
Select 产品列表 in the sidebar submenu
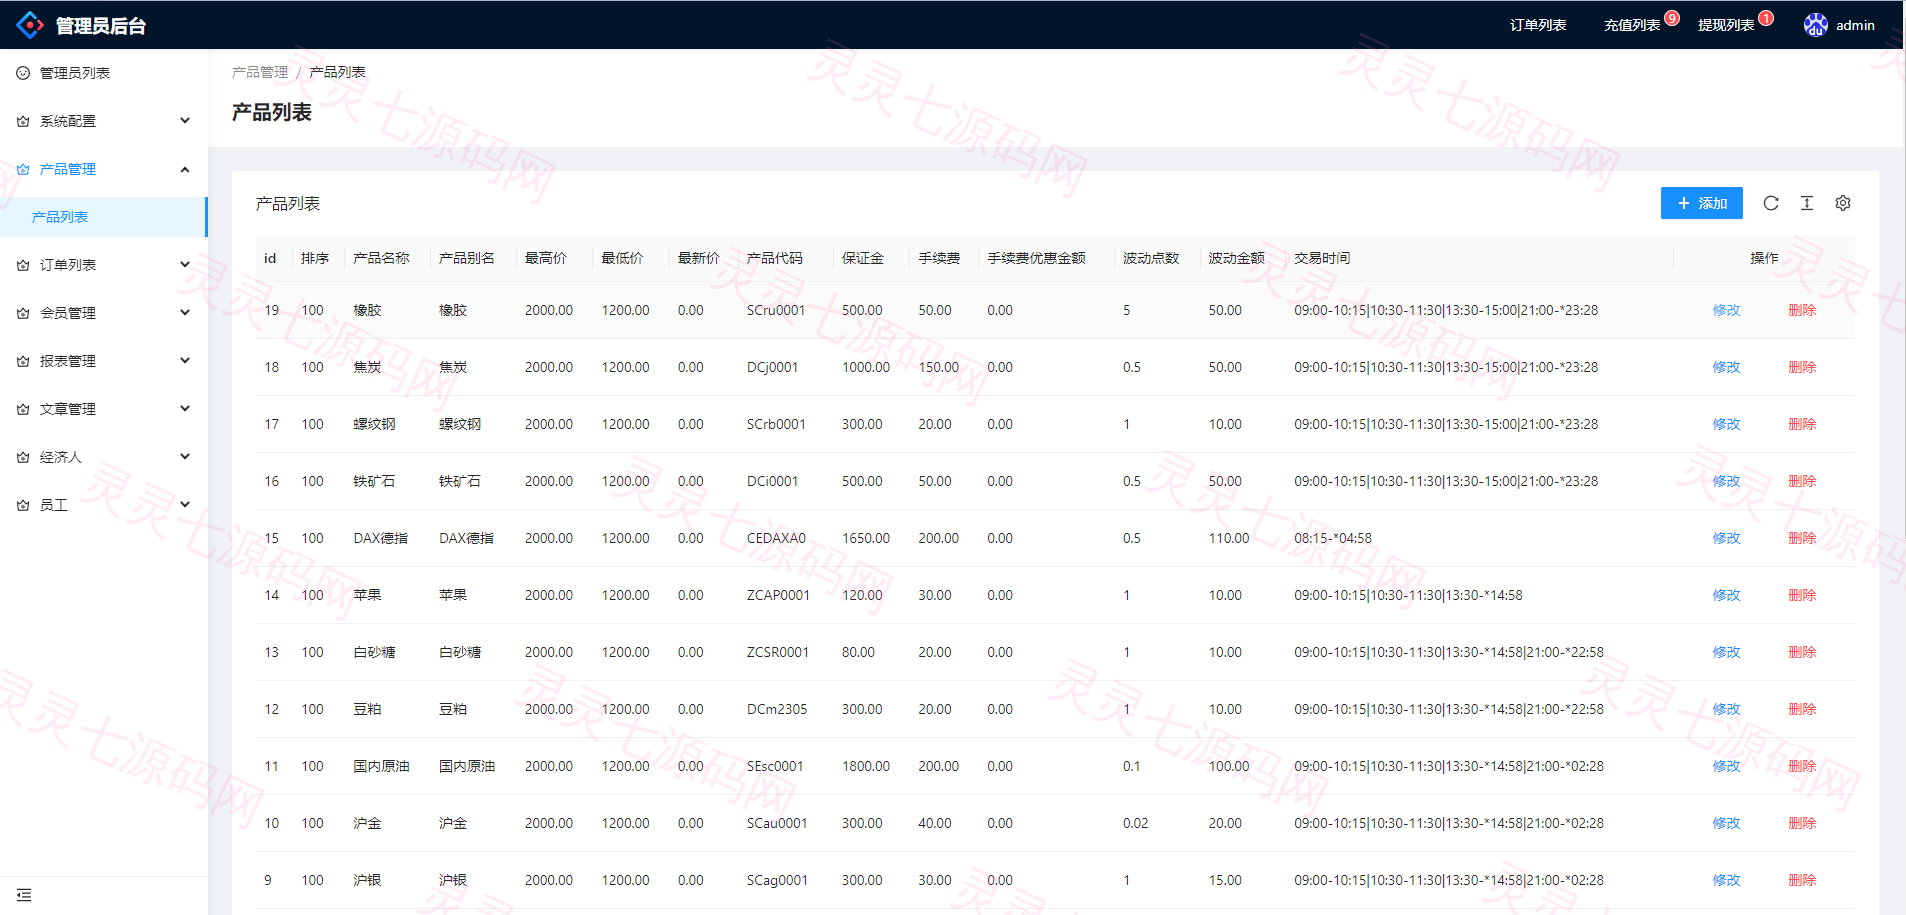tap(103, 217)
